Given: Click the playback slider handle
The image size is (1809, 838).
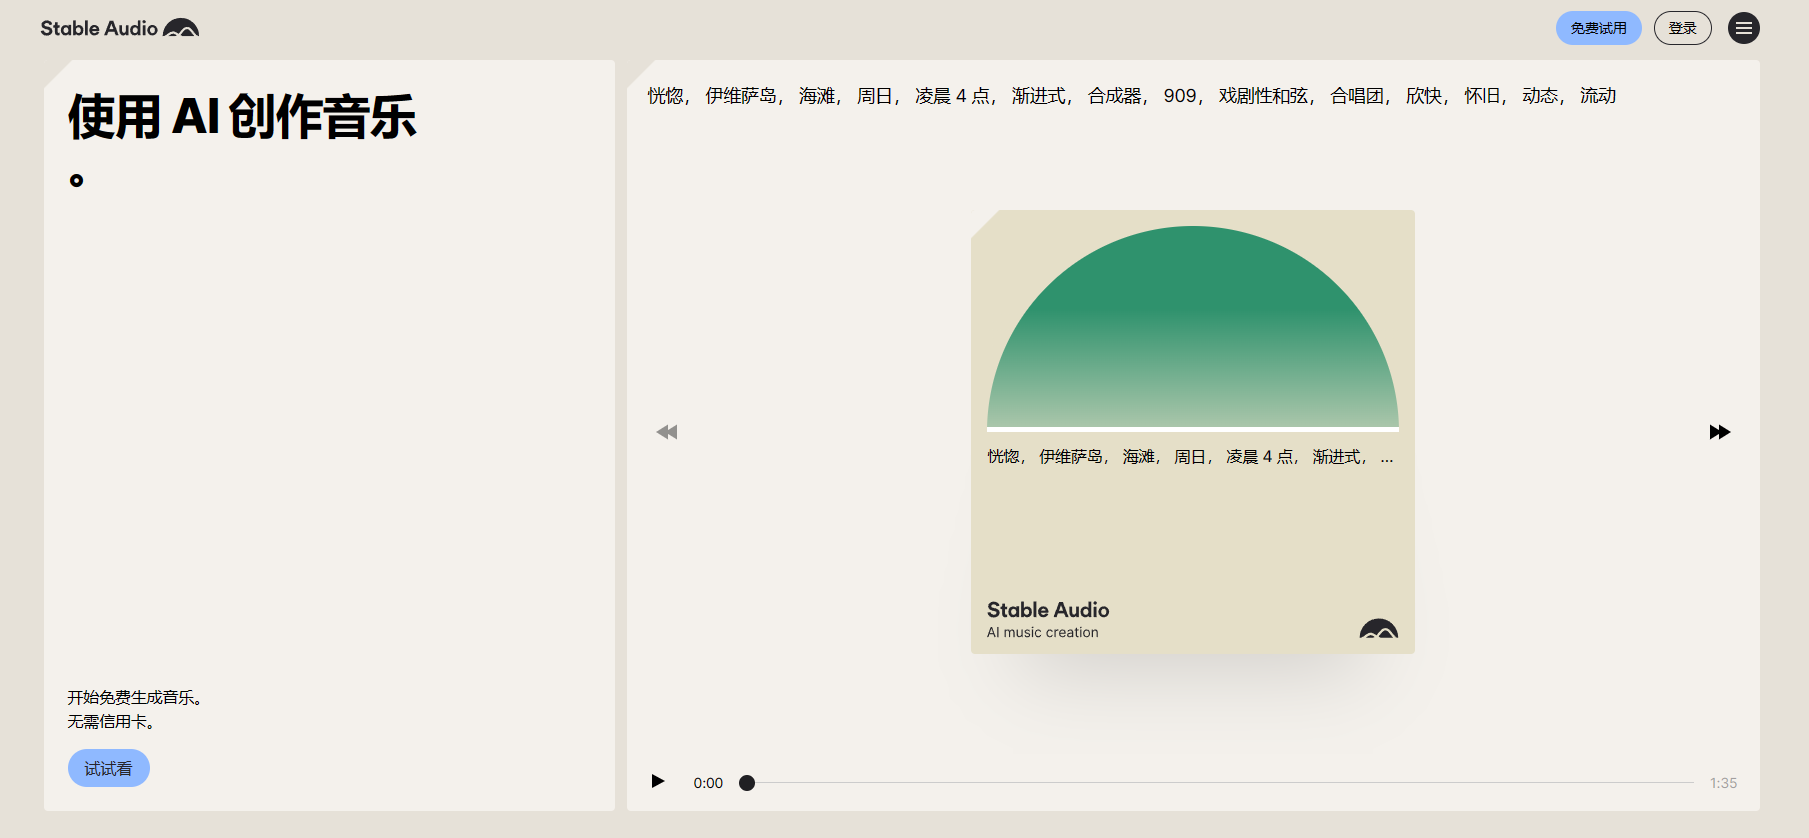Looking at the screenshot, I should (747, 783).
